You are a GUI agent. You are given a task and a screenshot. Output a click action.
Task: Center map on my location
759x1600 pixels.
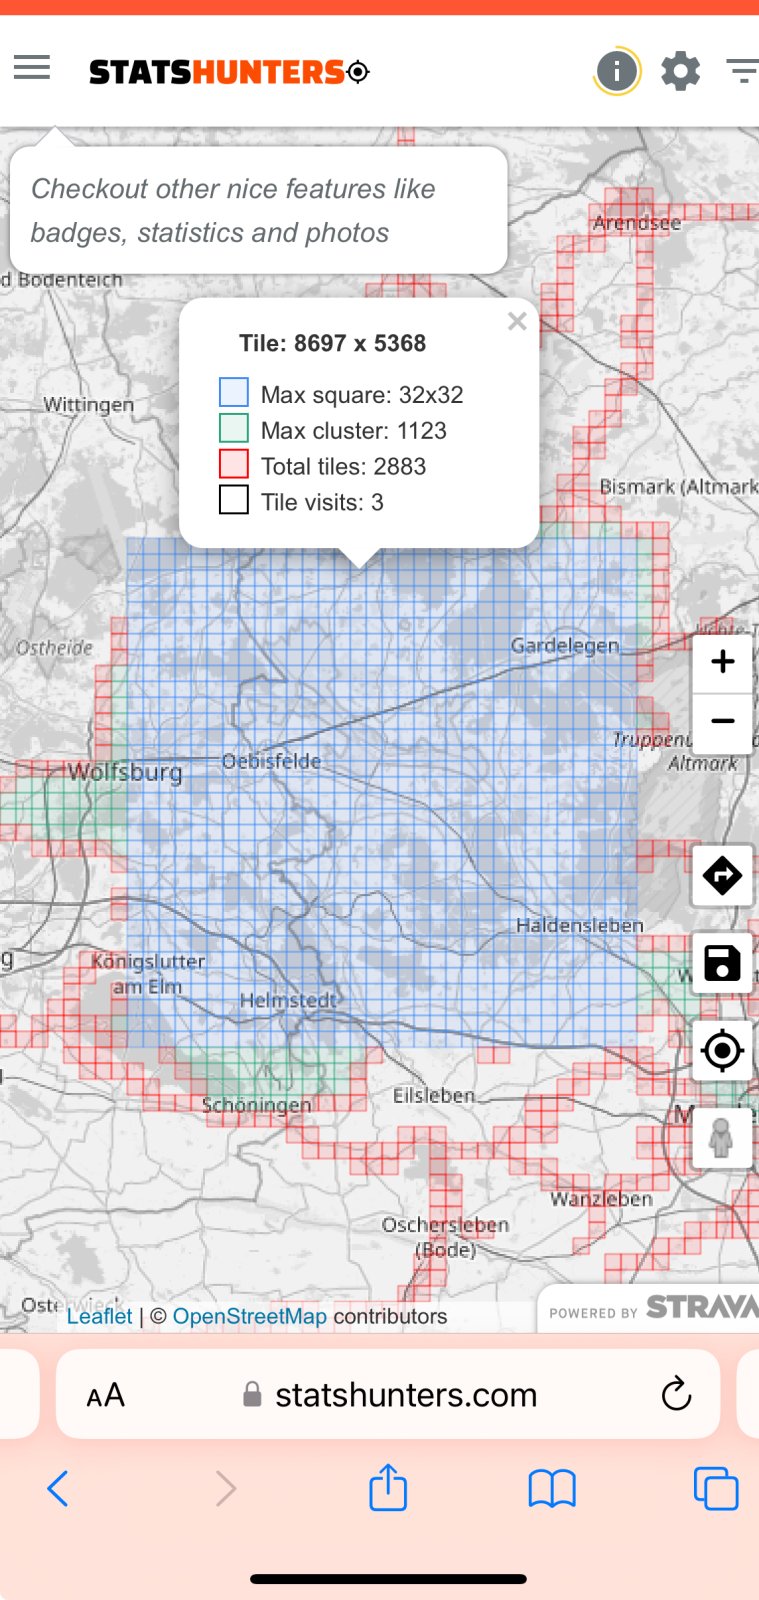click(722, 1051)
